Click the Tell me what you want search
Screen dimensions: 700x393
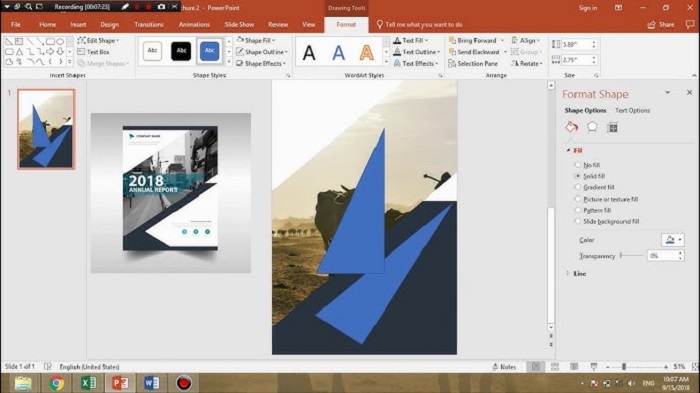(419, 25)
